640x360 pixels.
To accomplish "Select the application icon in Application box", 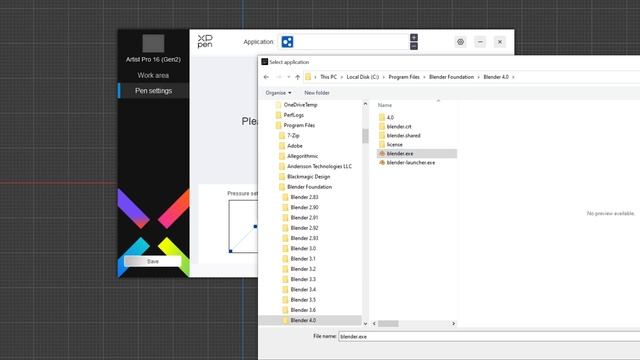I will [287, 42].
